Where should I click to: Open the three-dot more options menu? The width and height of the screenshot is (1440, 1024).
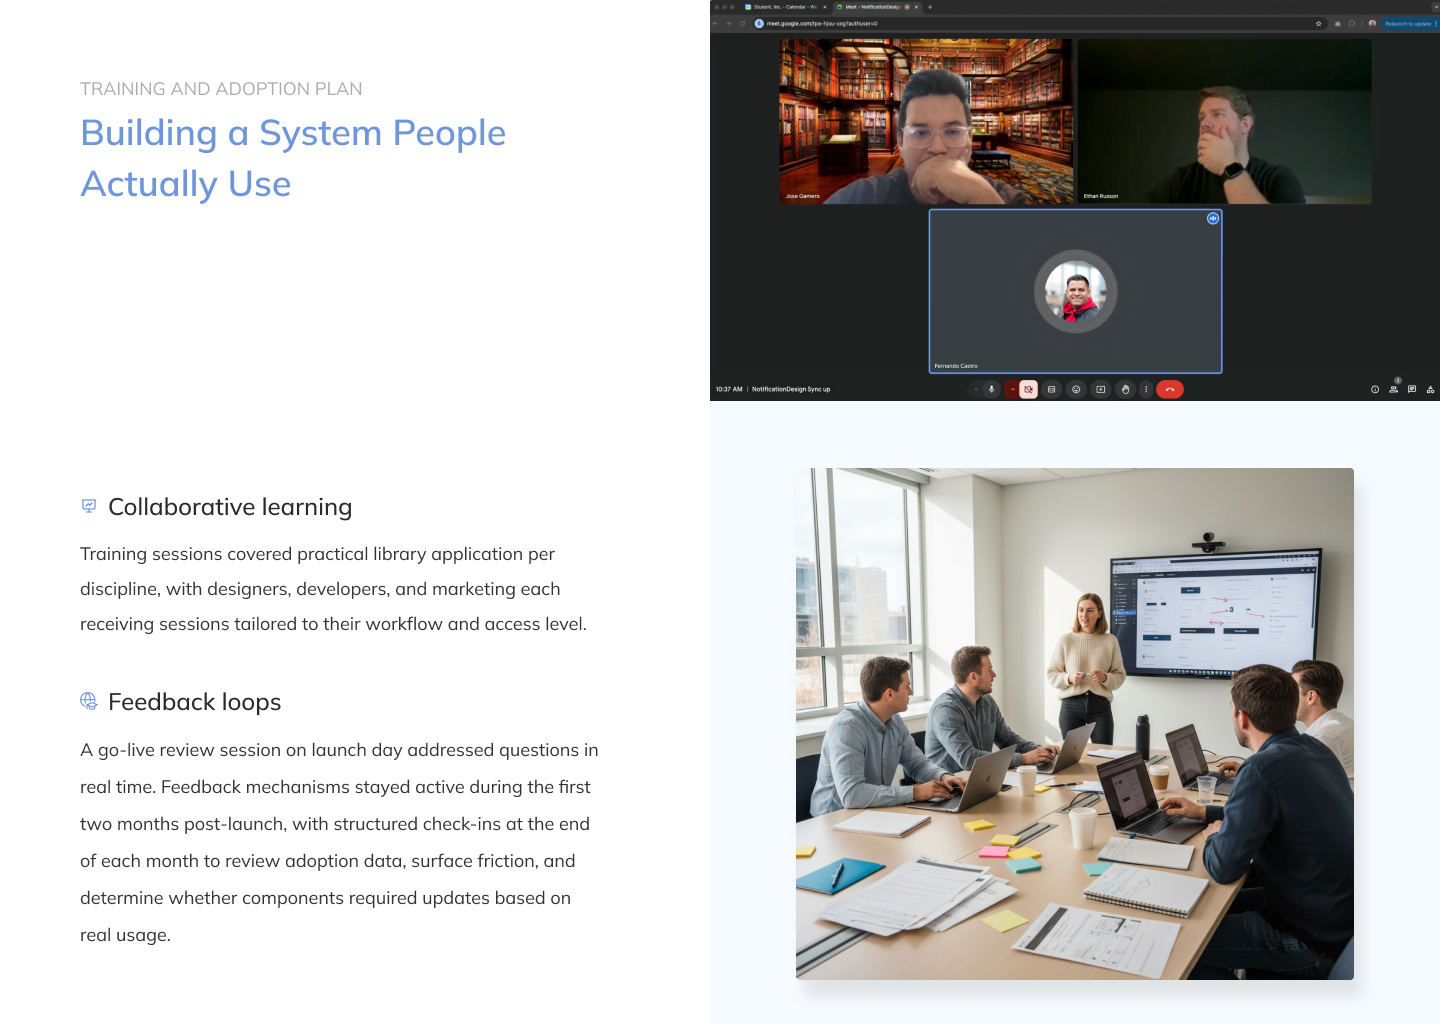1146,390
